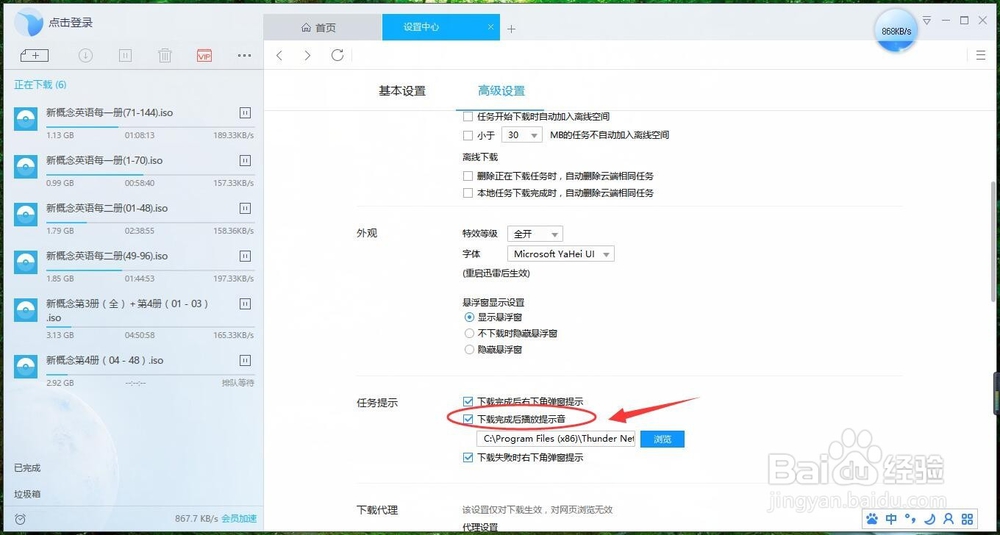Pause 新概念英语每二册(49-96).iso download
This screenshot has width=1000, height=535.
[245, 256]
